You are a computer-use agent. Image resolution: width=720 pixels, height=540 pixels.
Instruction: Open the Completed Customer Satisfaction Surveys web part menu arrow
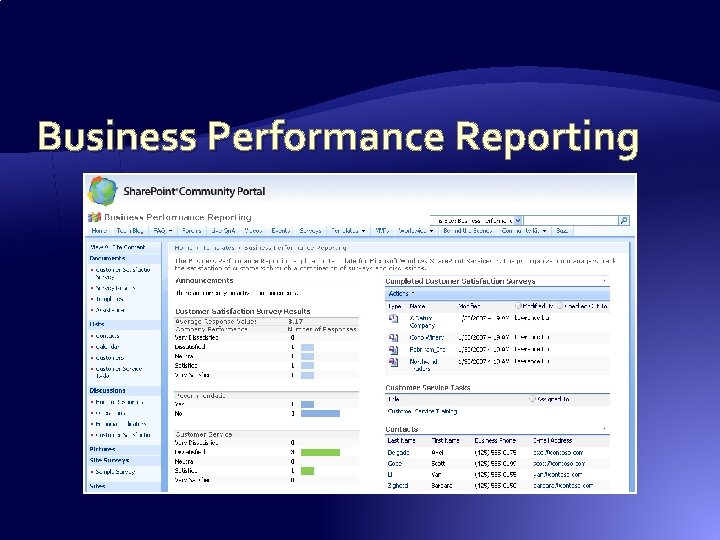[604, 281]
